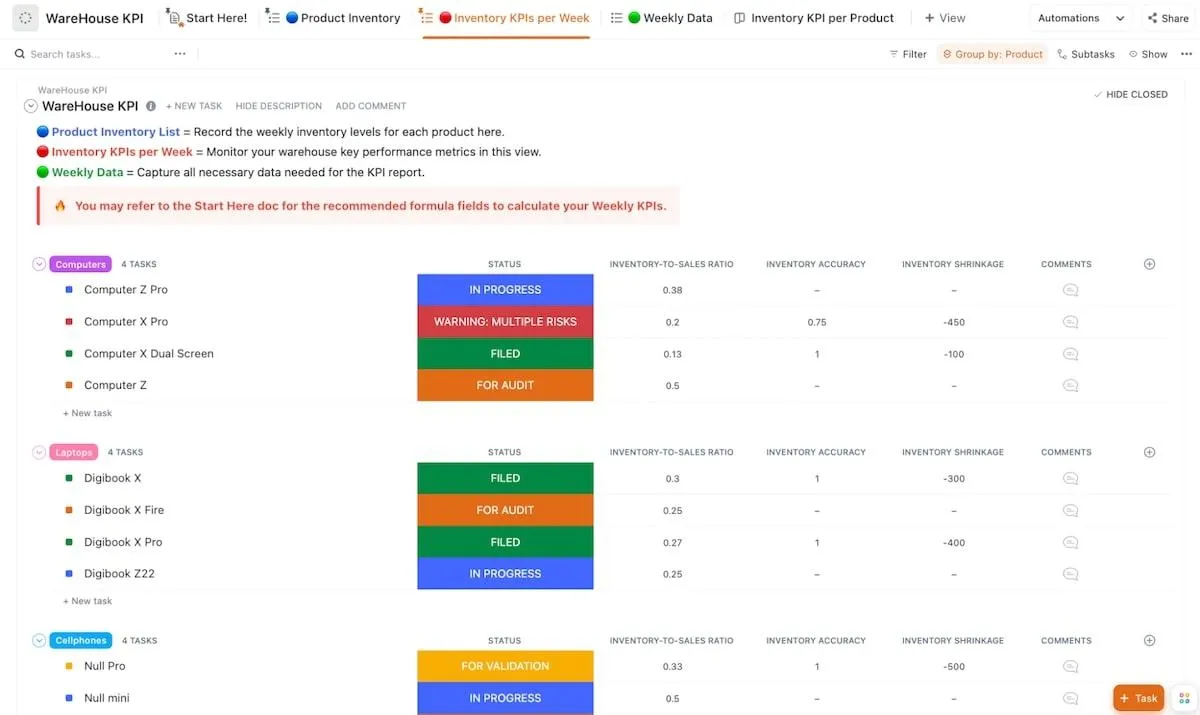This screenshot has height=715, width=1200.
Task: Collapse the Laptops group
Action: 40,452
